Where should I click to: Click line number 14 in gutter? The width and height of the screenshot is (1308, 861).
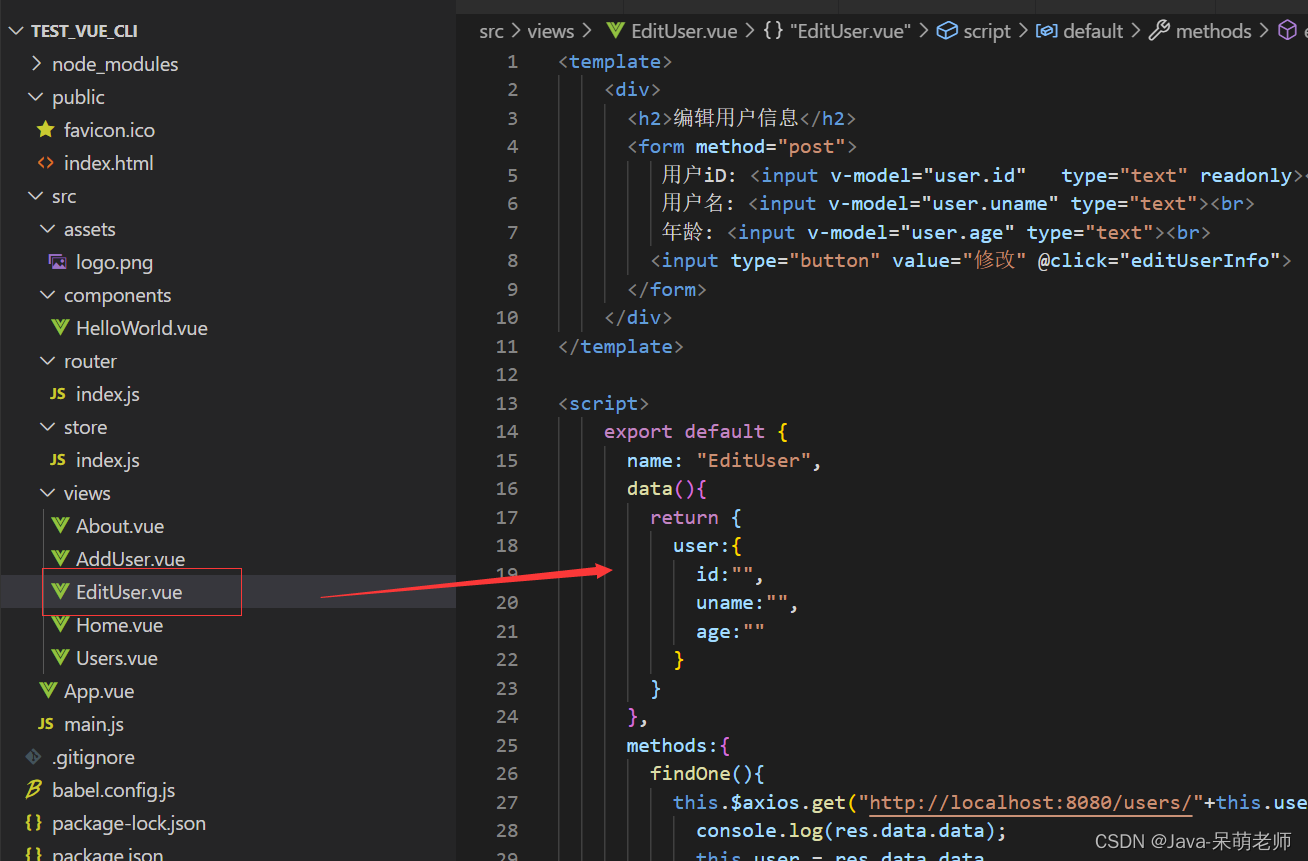(507, 431)
